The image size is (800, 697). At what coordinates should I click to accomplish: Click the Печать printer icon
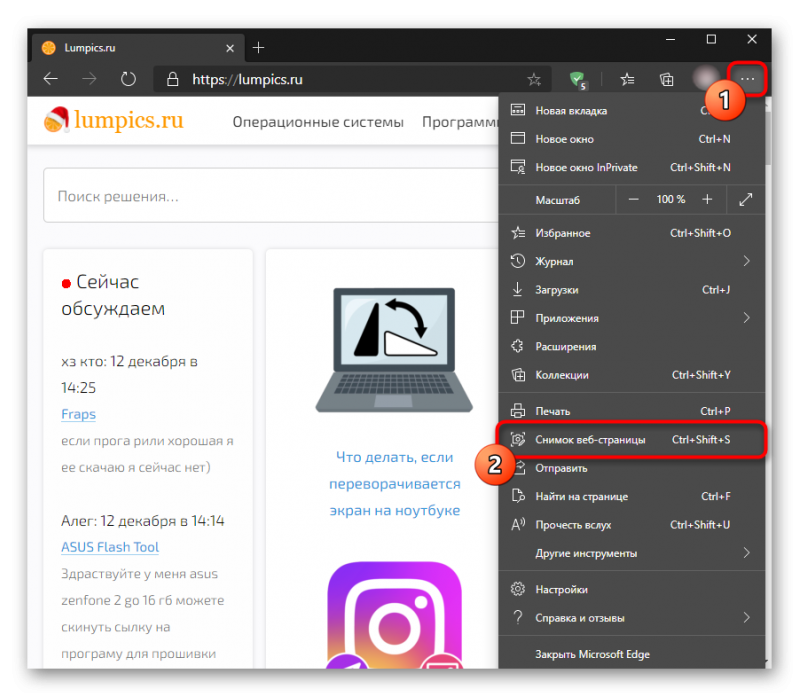[x=518, y=411]
